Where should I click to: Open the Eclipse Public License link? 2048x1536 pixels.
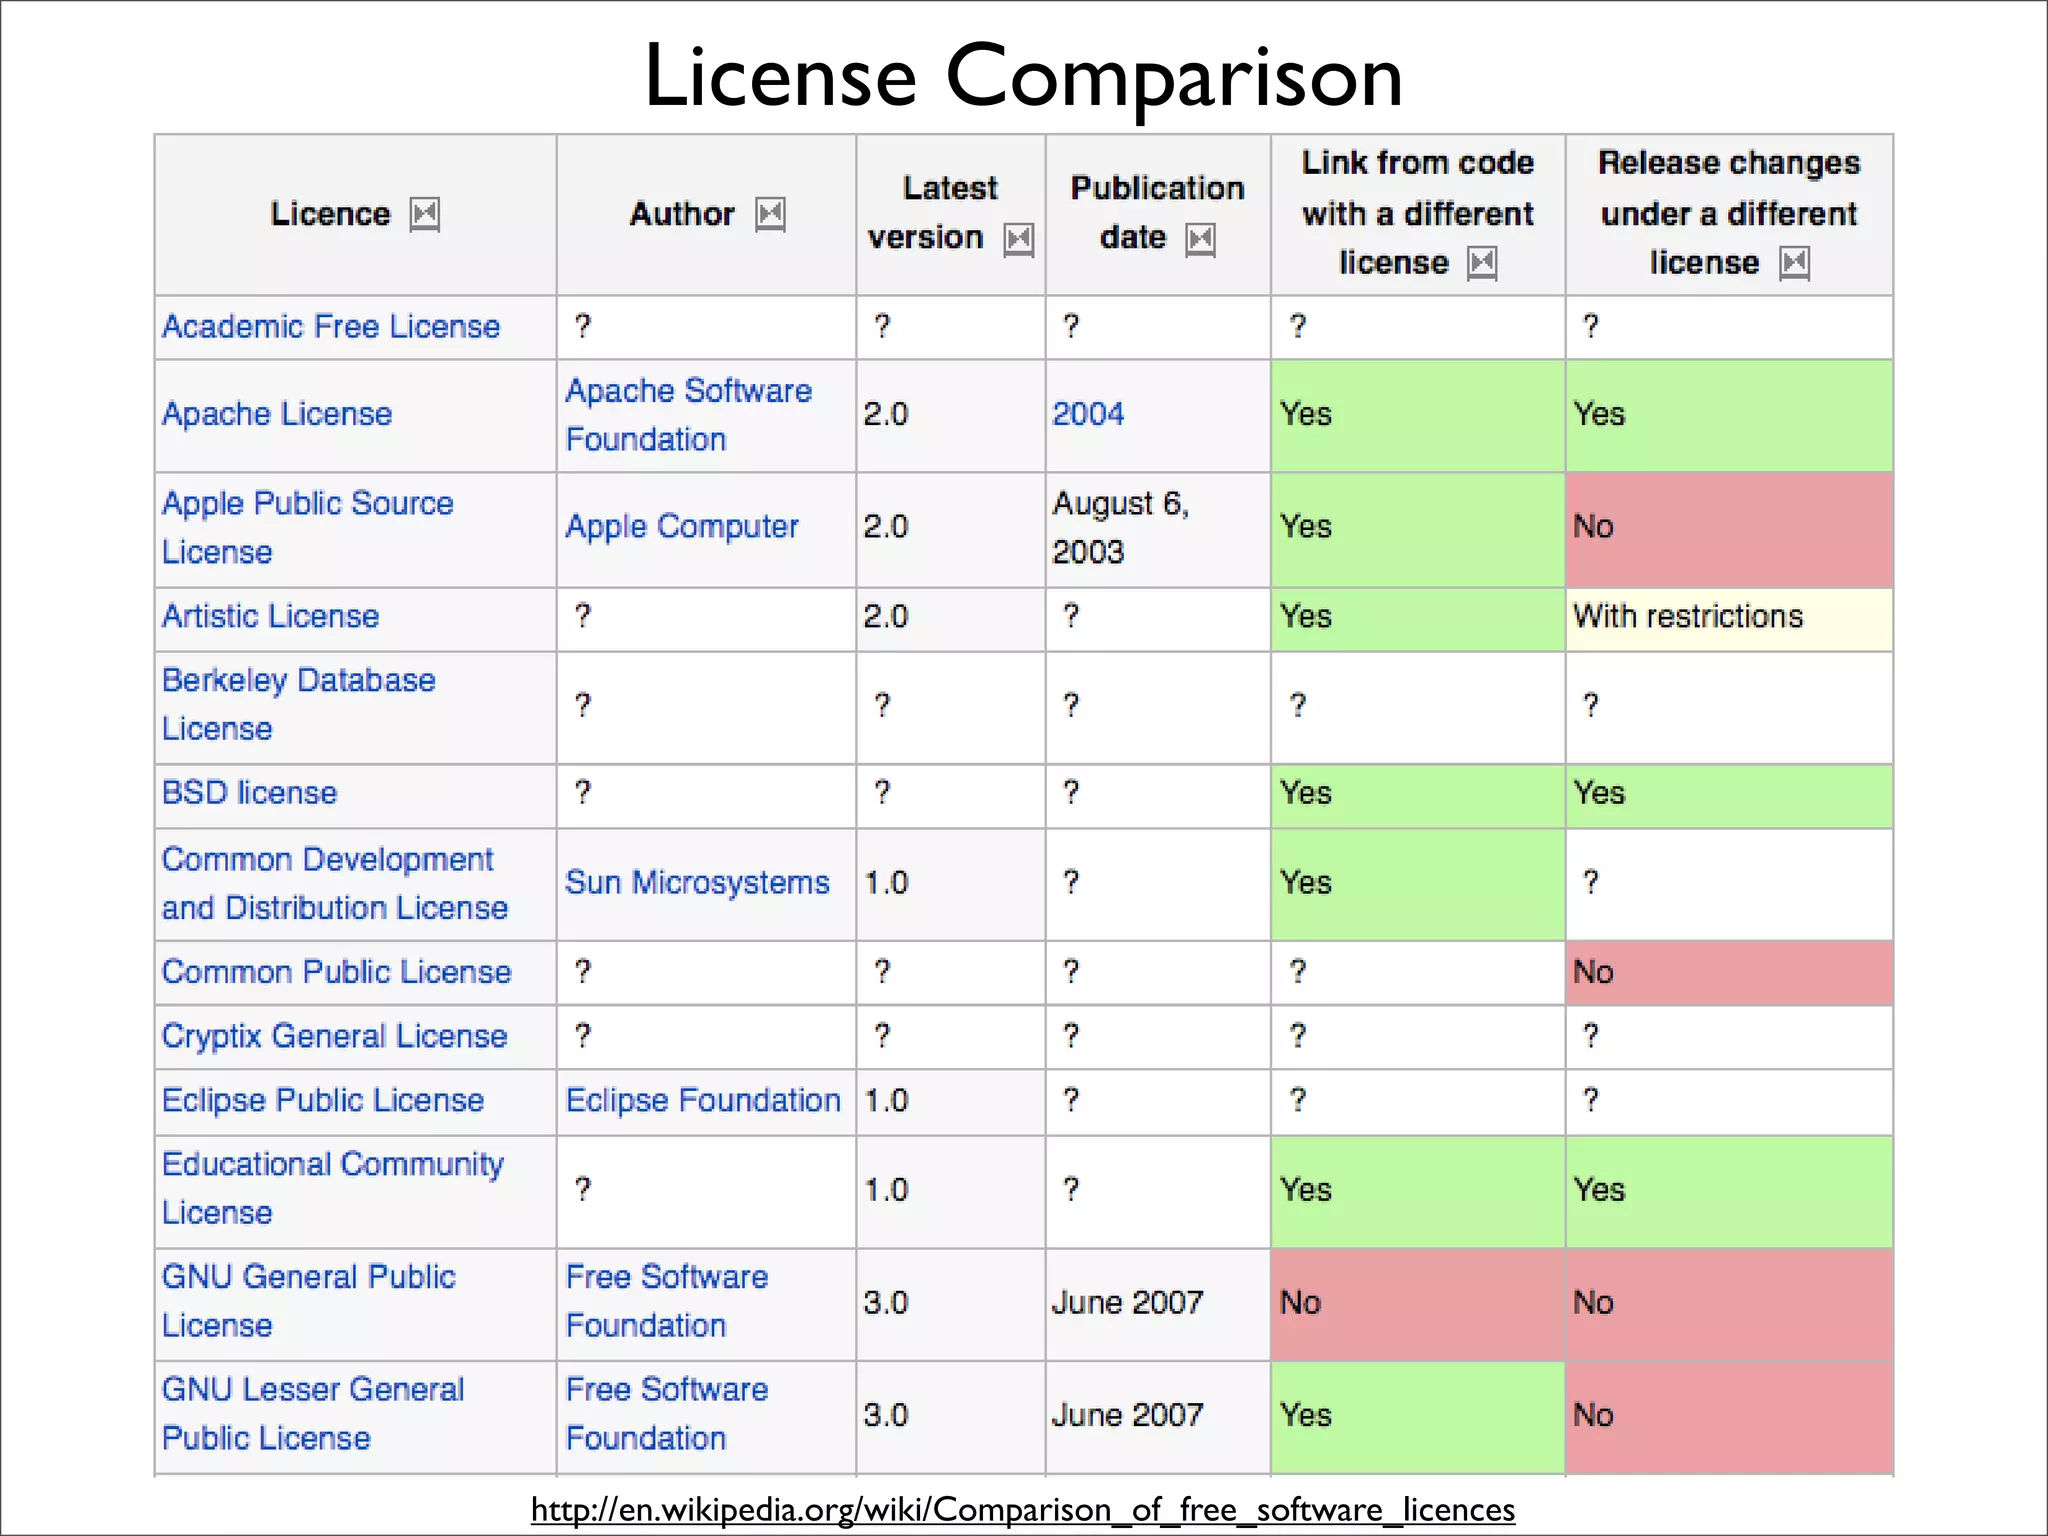(x=323, y=1100)
